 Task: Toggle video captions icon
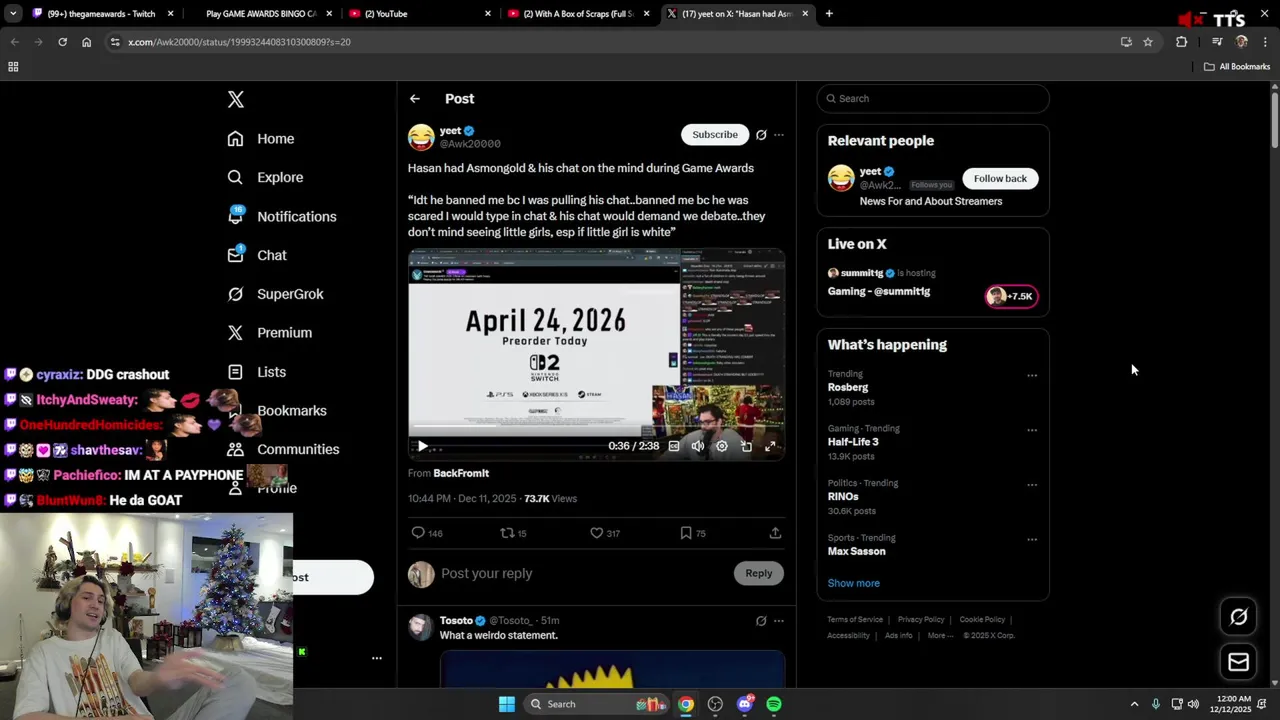click(674, 446)
